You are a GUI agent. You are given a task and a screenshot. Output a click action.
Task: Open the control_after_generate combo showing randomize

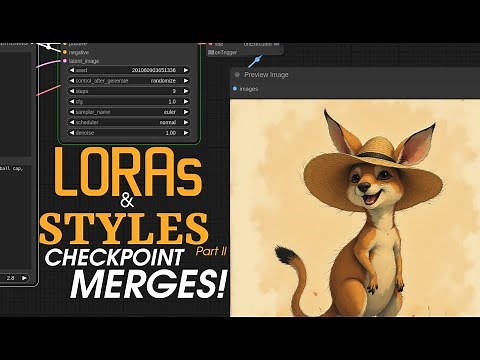click(129, 81)
